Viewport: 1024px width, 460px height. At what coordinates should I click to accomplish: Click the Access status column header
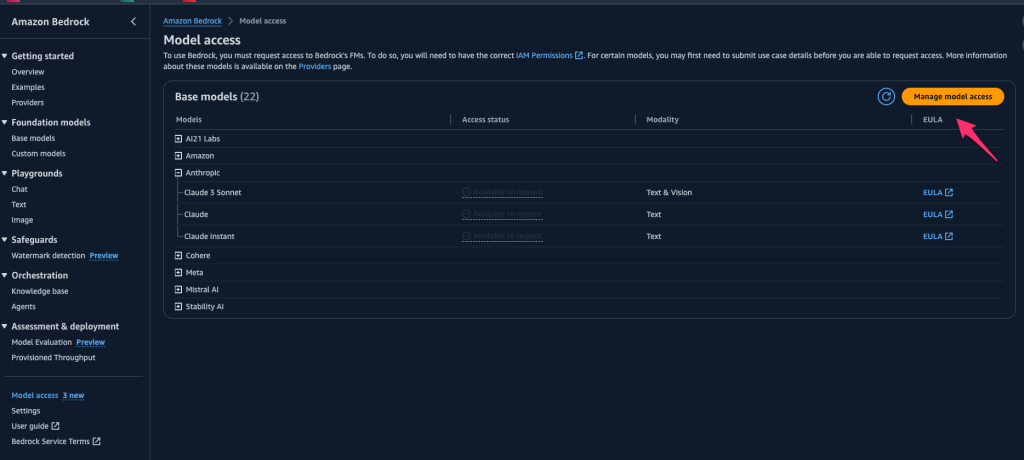pyautogui.click(x=485, y=120)
